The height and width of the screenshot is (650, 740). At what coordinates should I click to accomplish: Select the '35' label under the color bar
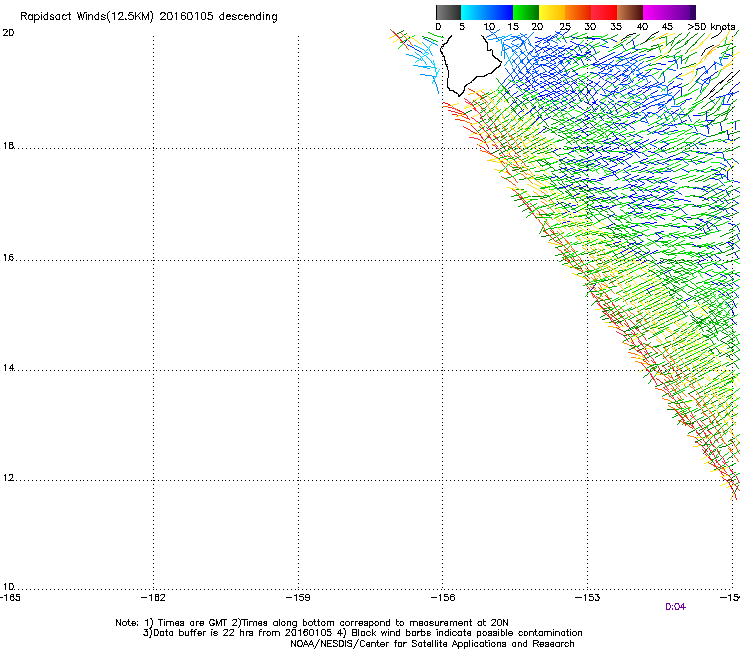click(x=615, y=27)
